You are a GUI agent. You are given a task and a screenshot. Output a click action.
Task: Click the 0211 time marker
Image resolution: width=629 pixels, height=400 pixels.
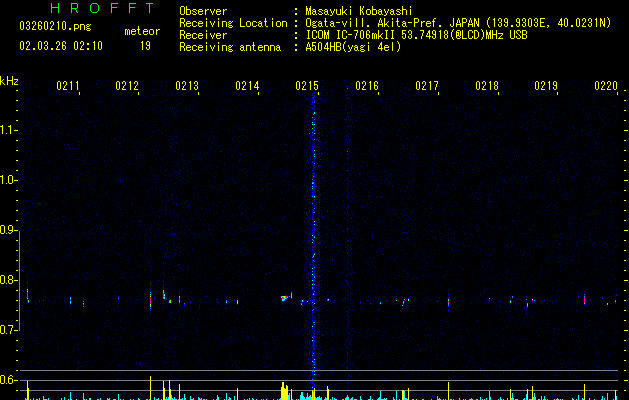point(67,86)
